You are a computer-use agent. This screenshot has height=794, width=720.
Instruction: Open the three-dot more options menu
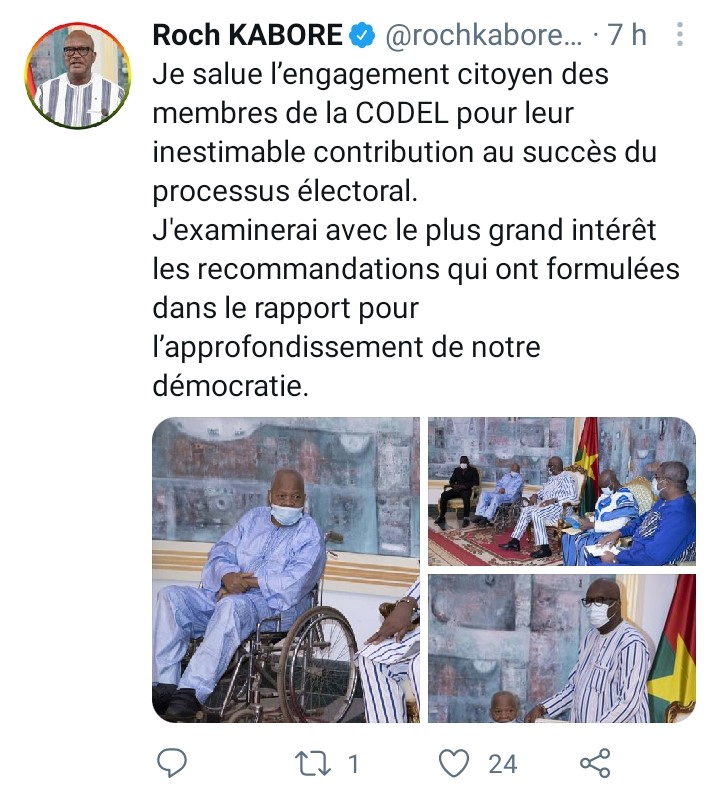click(x=680, y=34)
